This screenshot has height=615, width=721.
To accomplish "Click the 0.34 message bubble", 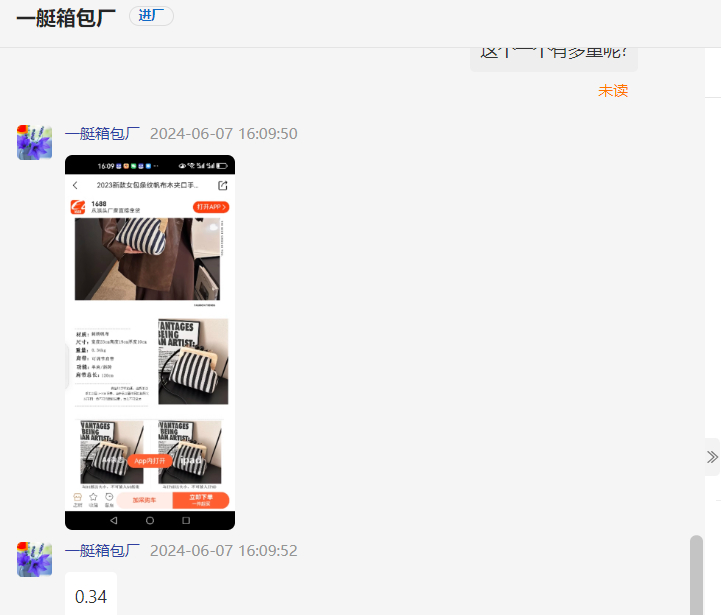I will (x=91, y=594).
